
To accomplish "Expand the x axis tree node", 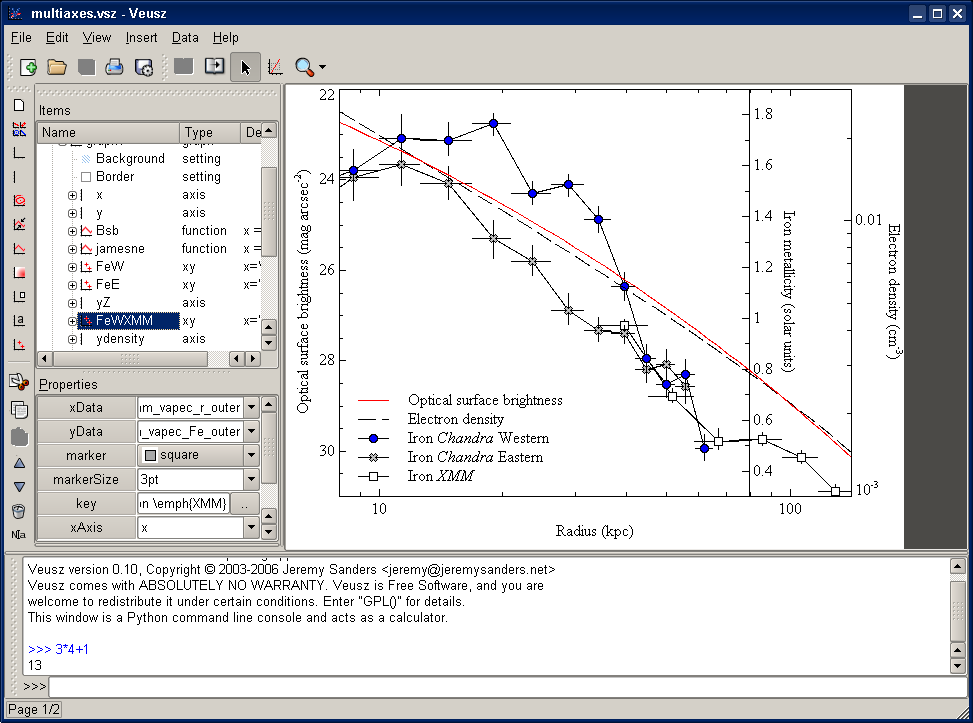I will pyautogui.click(x=73, y=195).
